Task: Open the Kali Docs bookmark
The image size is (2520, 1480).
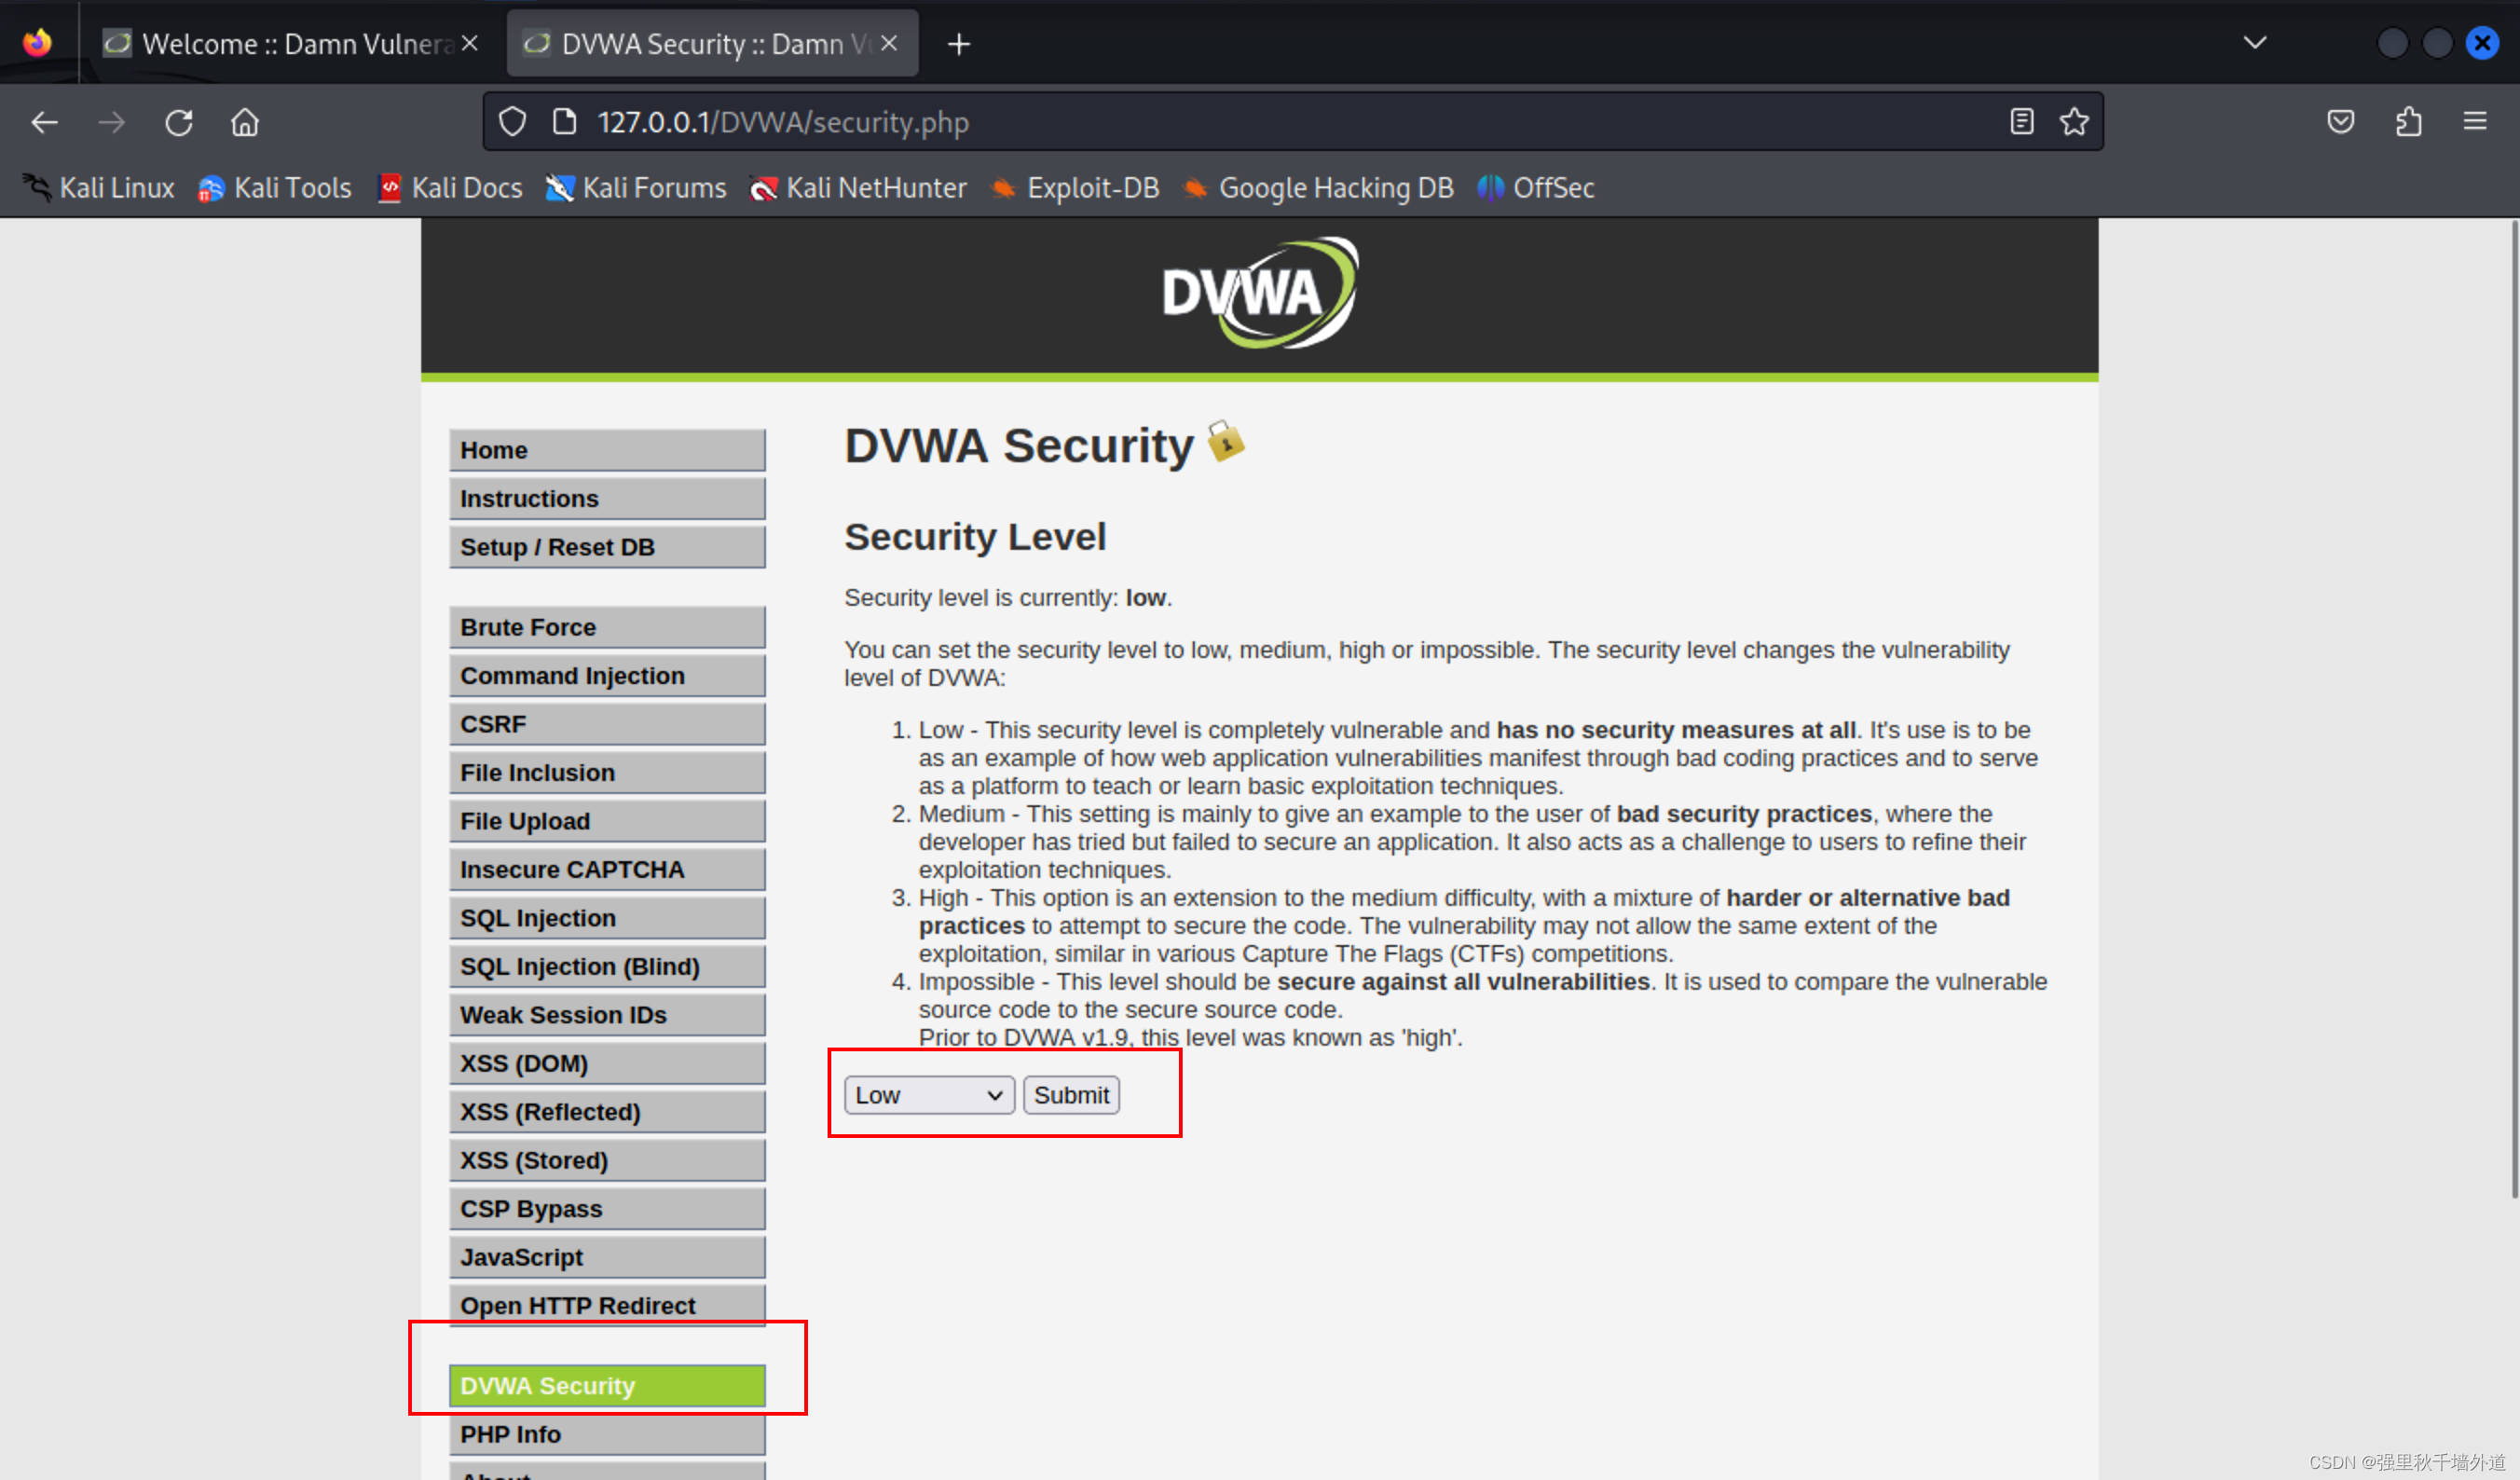Action: 450,188
